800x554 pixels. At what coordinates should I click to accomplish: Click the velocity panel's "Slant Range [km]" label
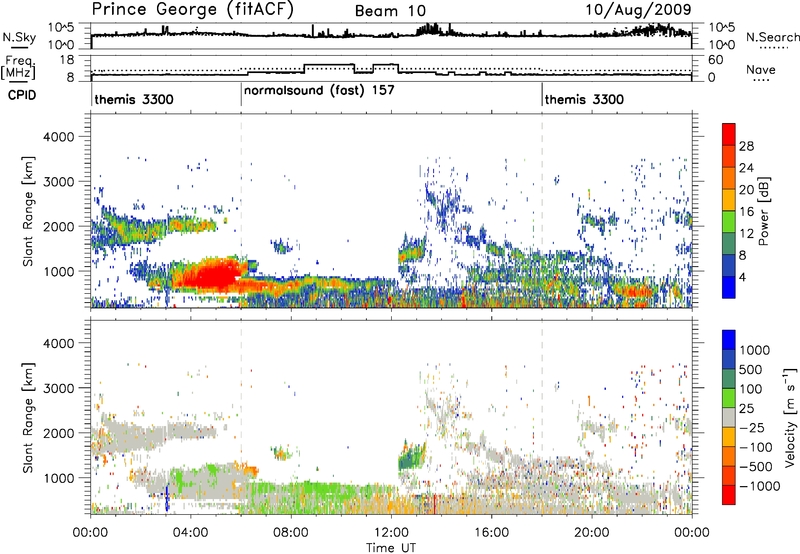28,418
